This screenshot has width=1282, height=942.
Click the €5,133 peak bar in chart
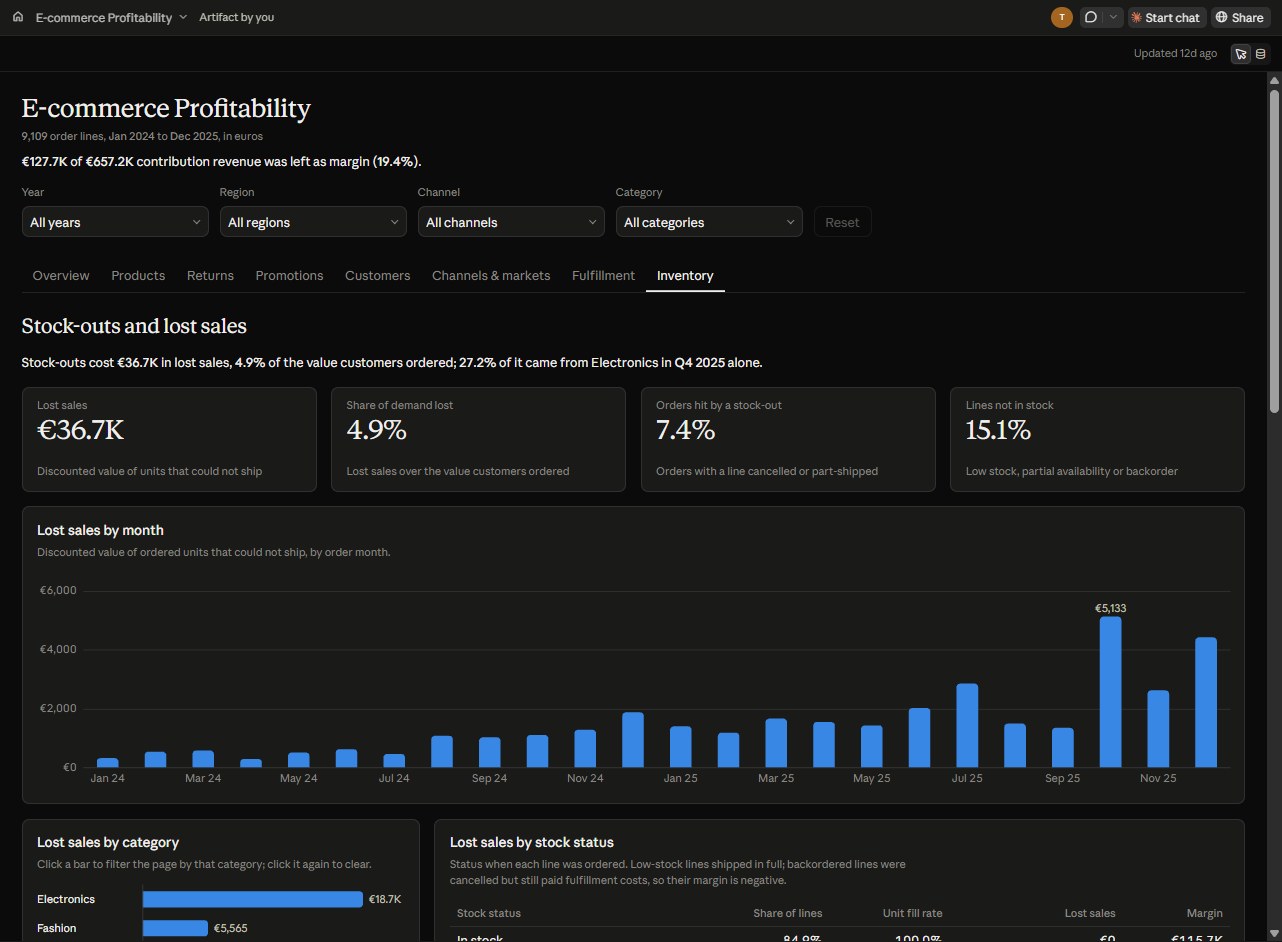coord(1110,692)
